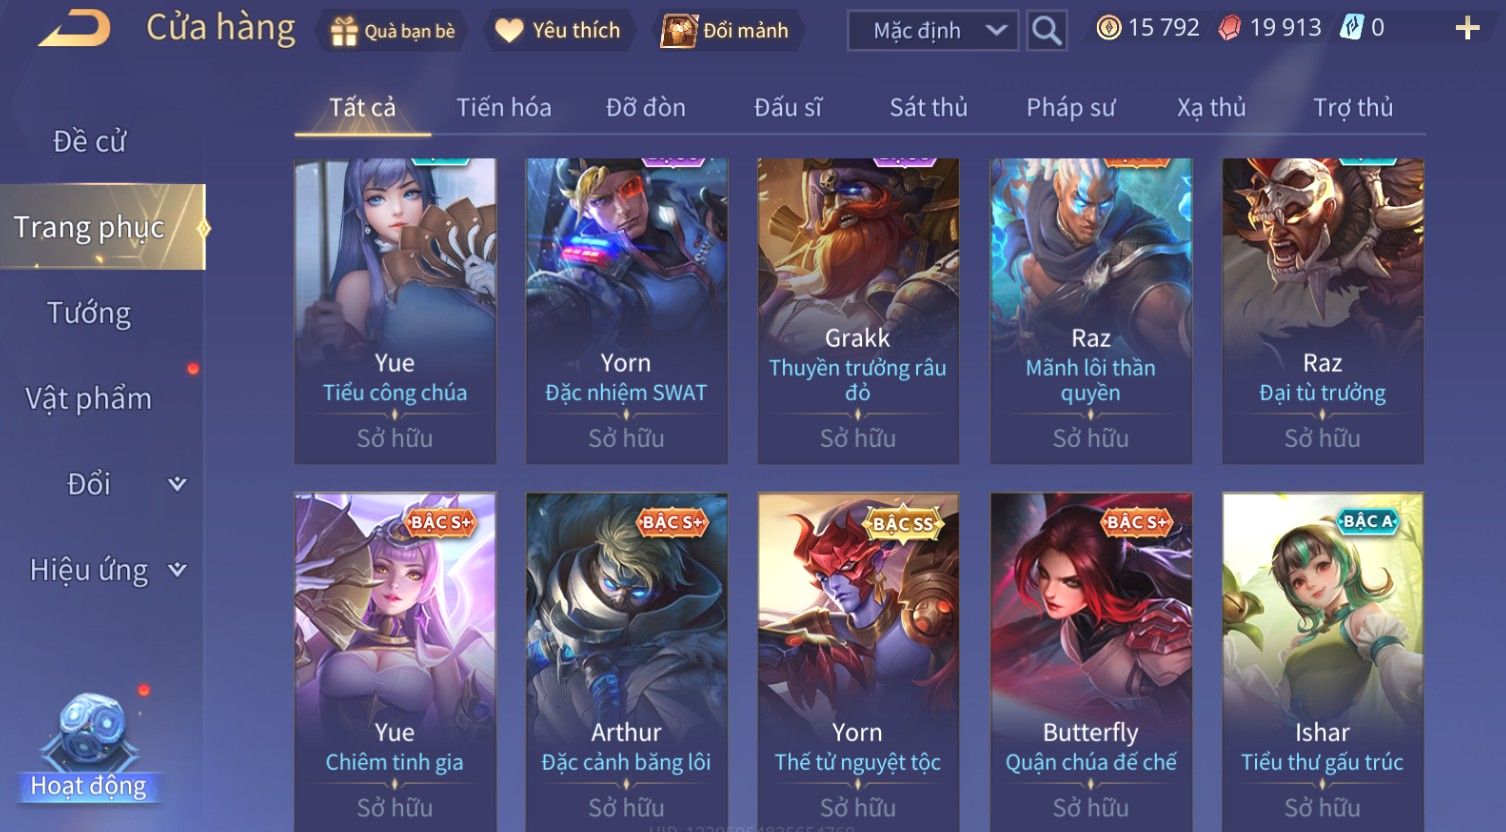The image size is (1506, 832).
Task: Select Tướng in the left sidebar
Action: (89, 313)
